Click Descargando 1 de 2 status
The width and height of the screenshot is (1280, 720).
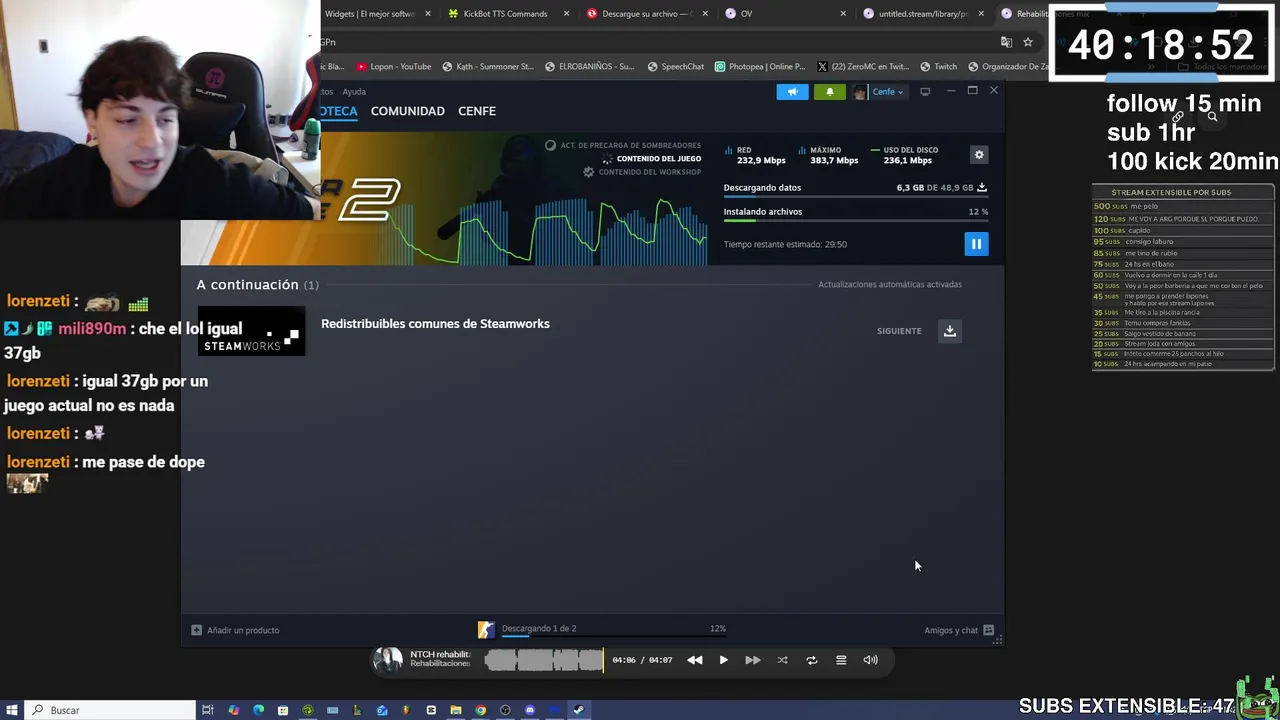click(539, 628)
